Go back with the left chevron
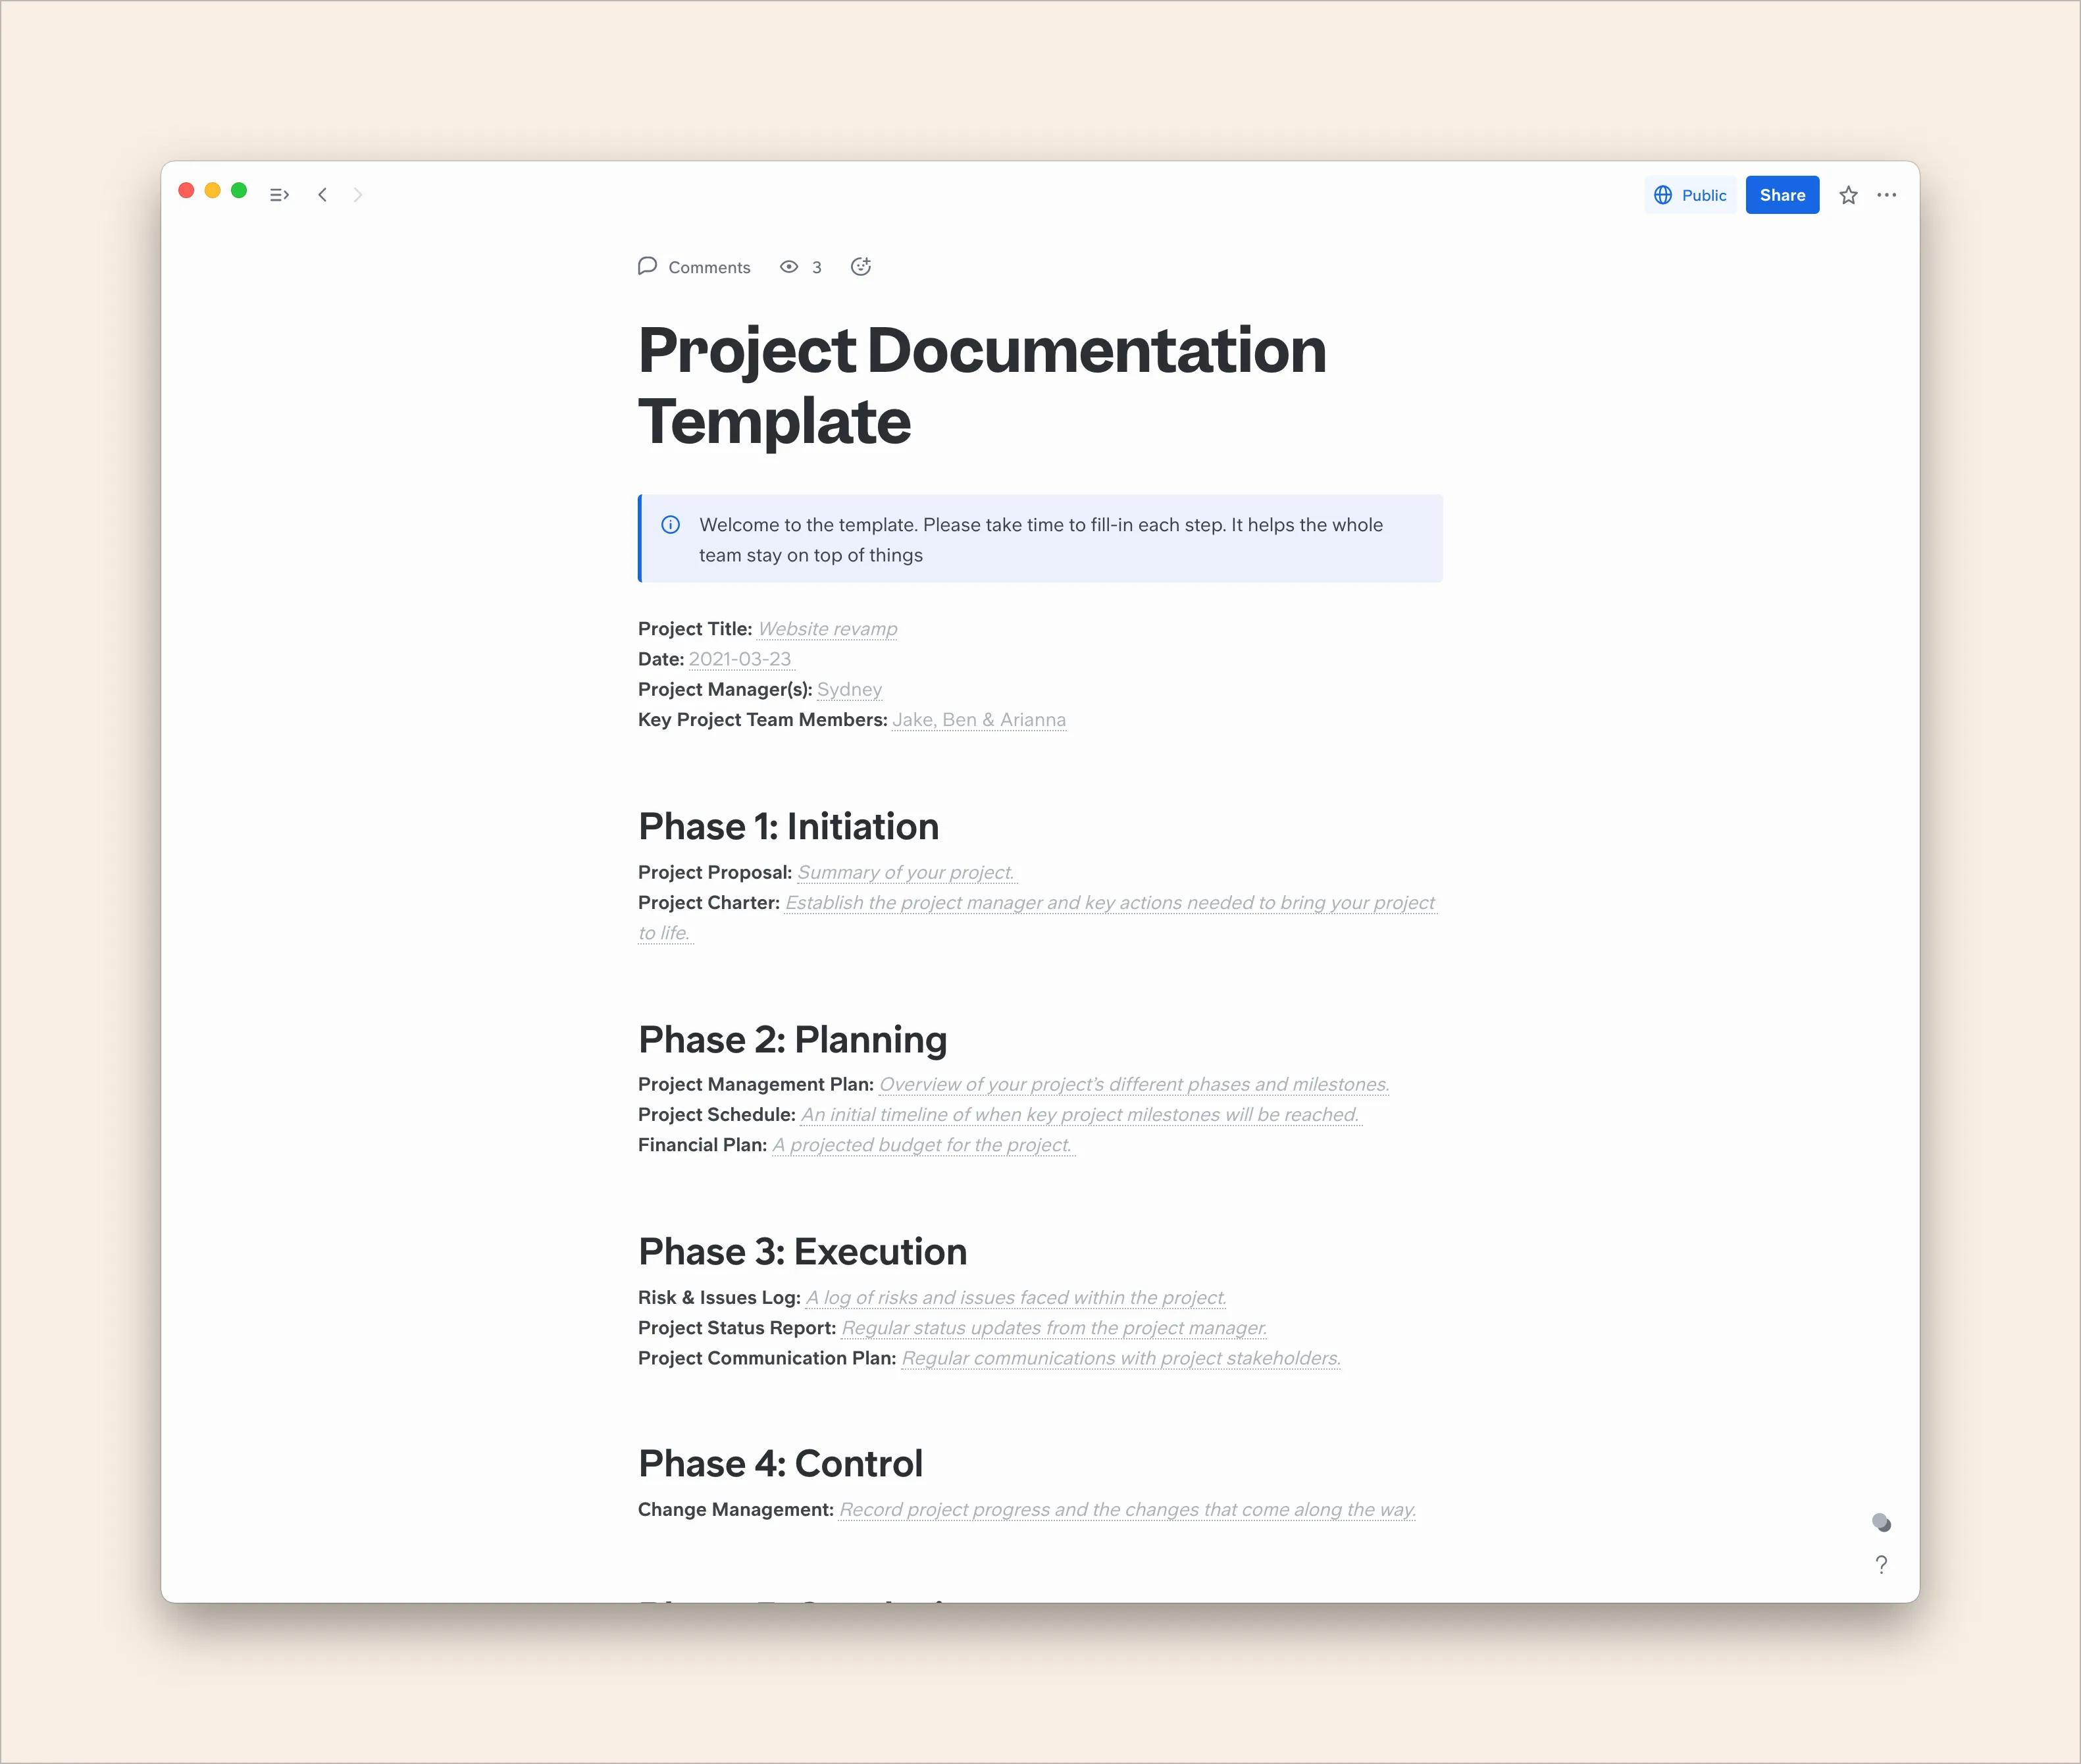This screenshot has height=1764, width=2081. (x=322, y=195)
